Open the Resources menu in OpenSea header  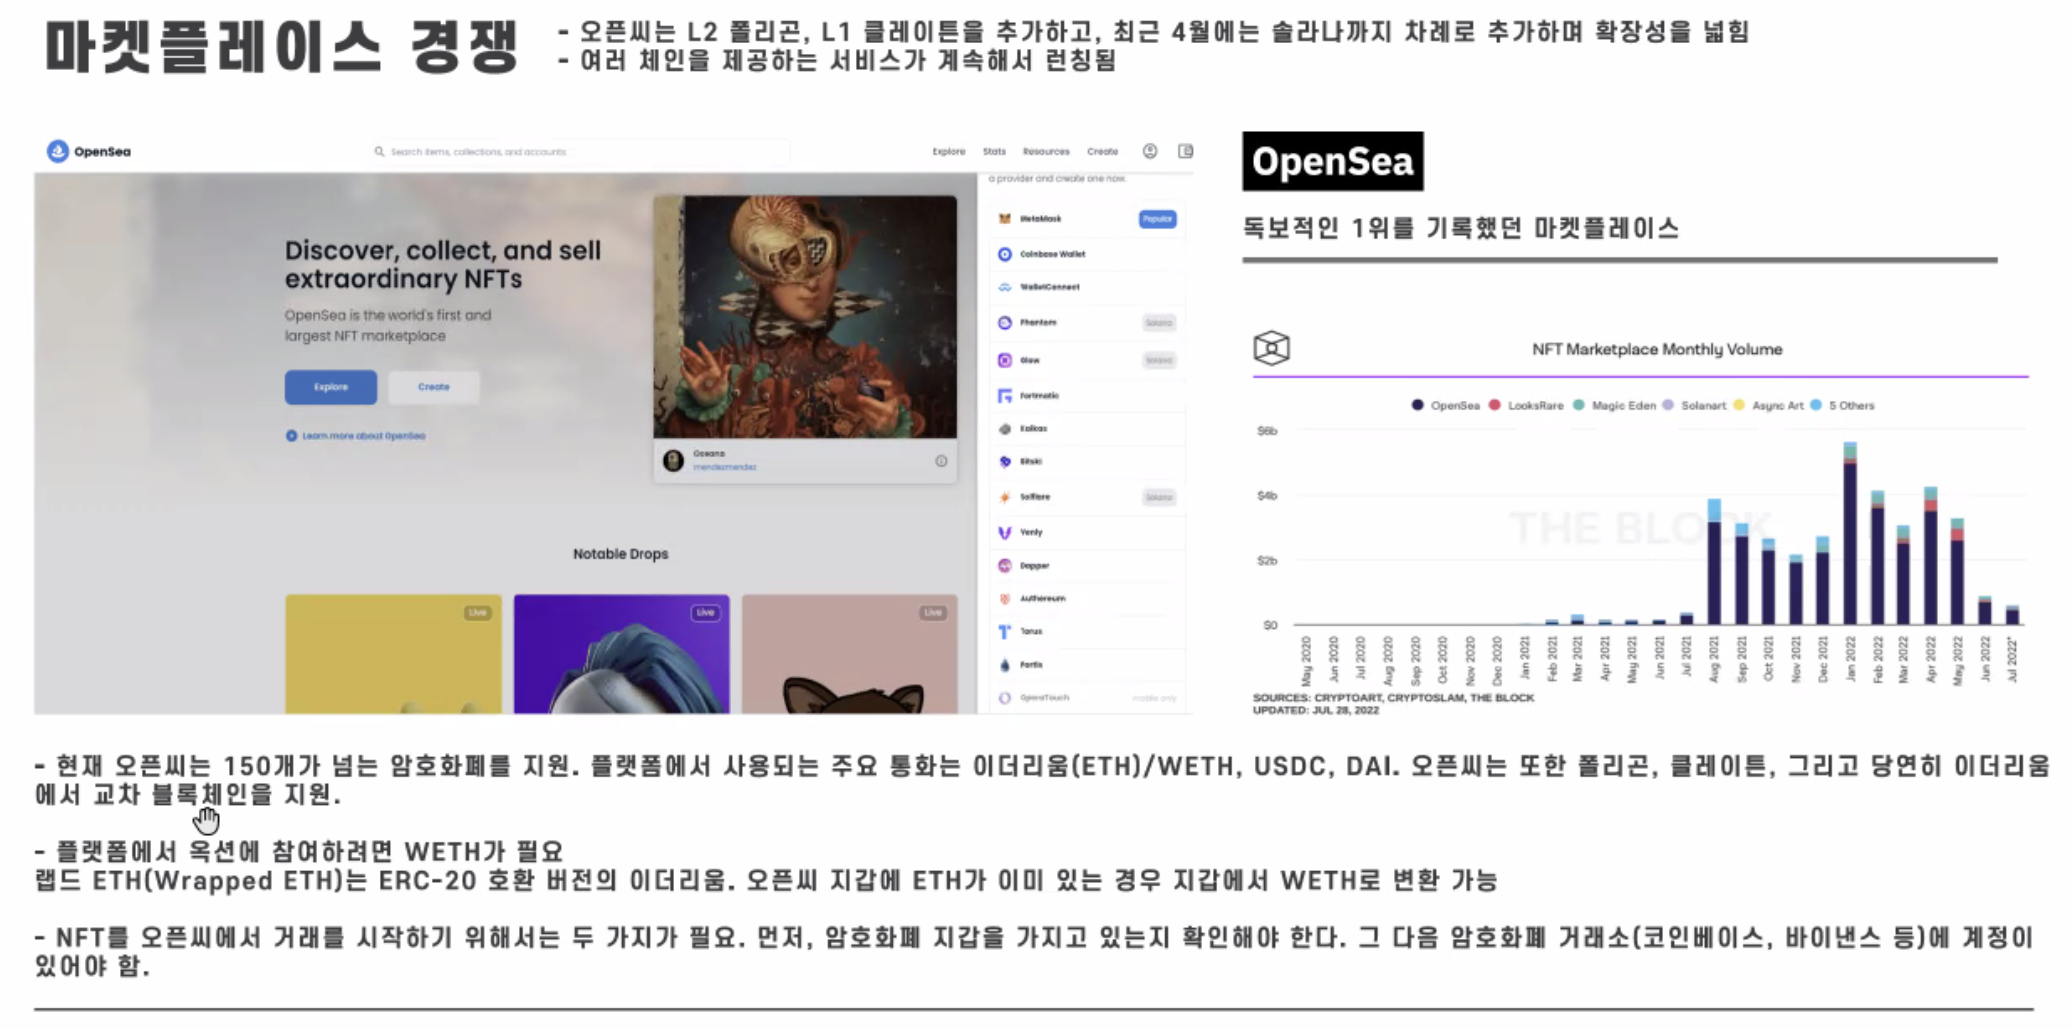(x=1046, y=152)
